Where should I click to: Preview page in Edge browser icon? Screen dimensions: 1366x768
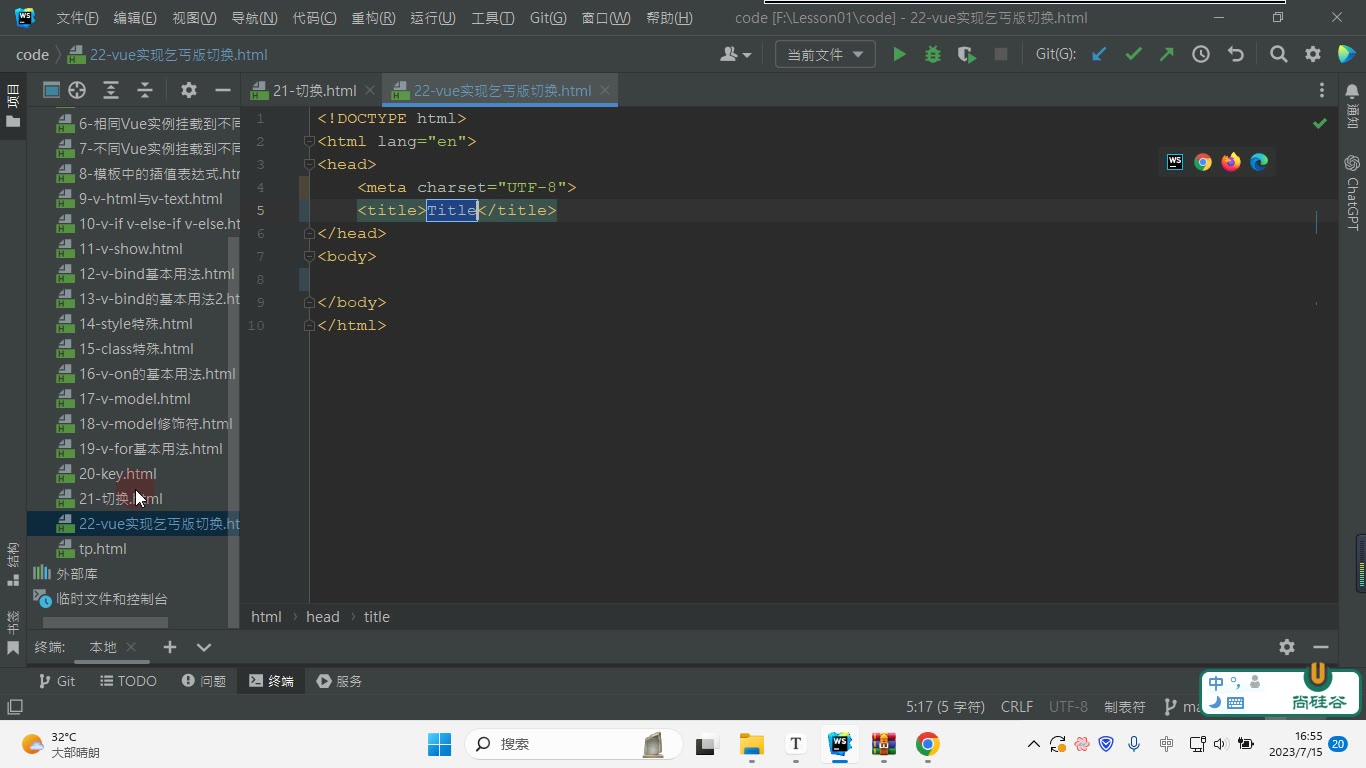tap(1259, 162)
